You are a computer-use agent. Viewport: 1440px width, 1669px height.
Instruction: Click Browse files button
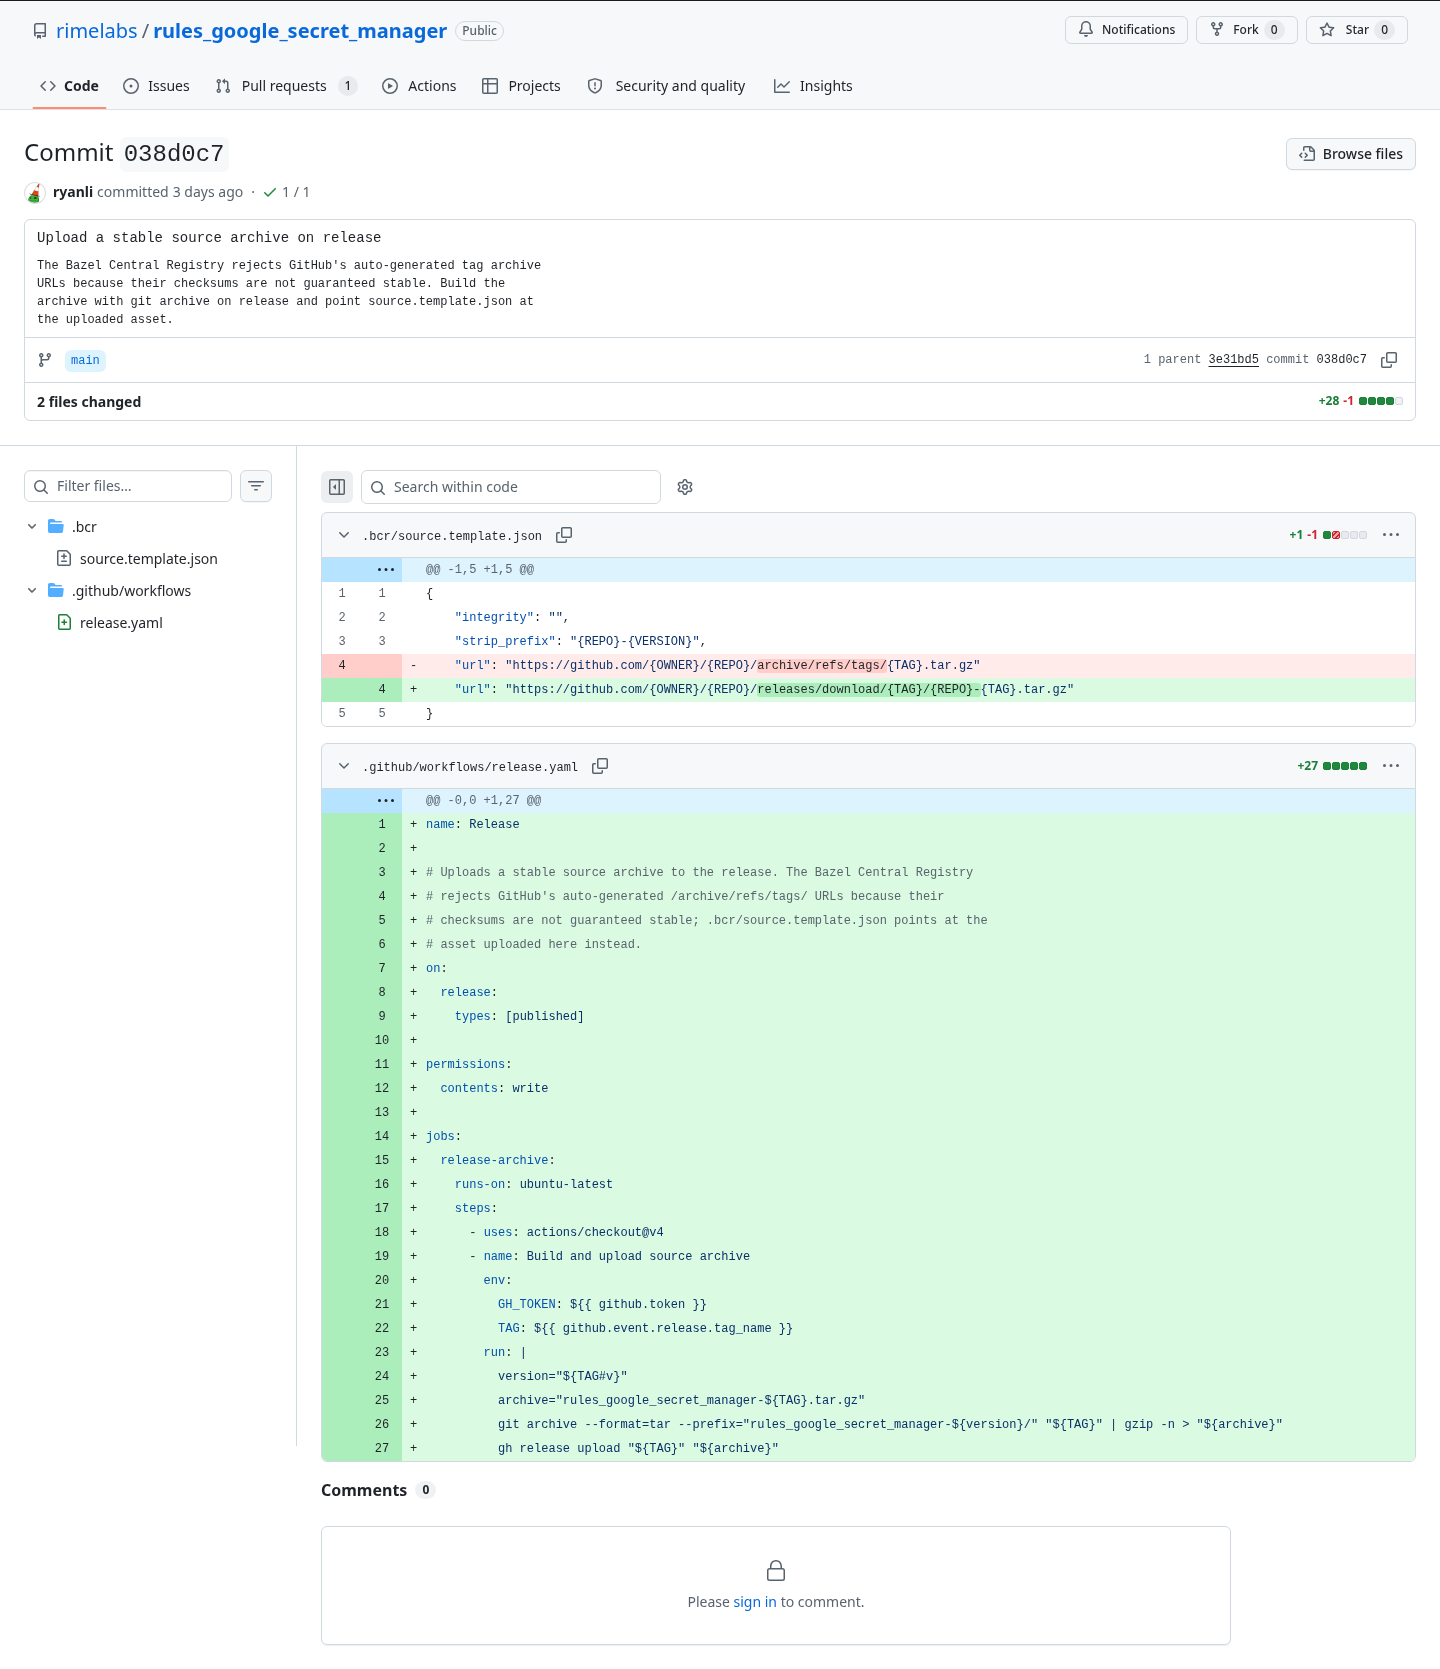[x=1351, y=154]
